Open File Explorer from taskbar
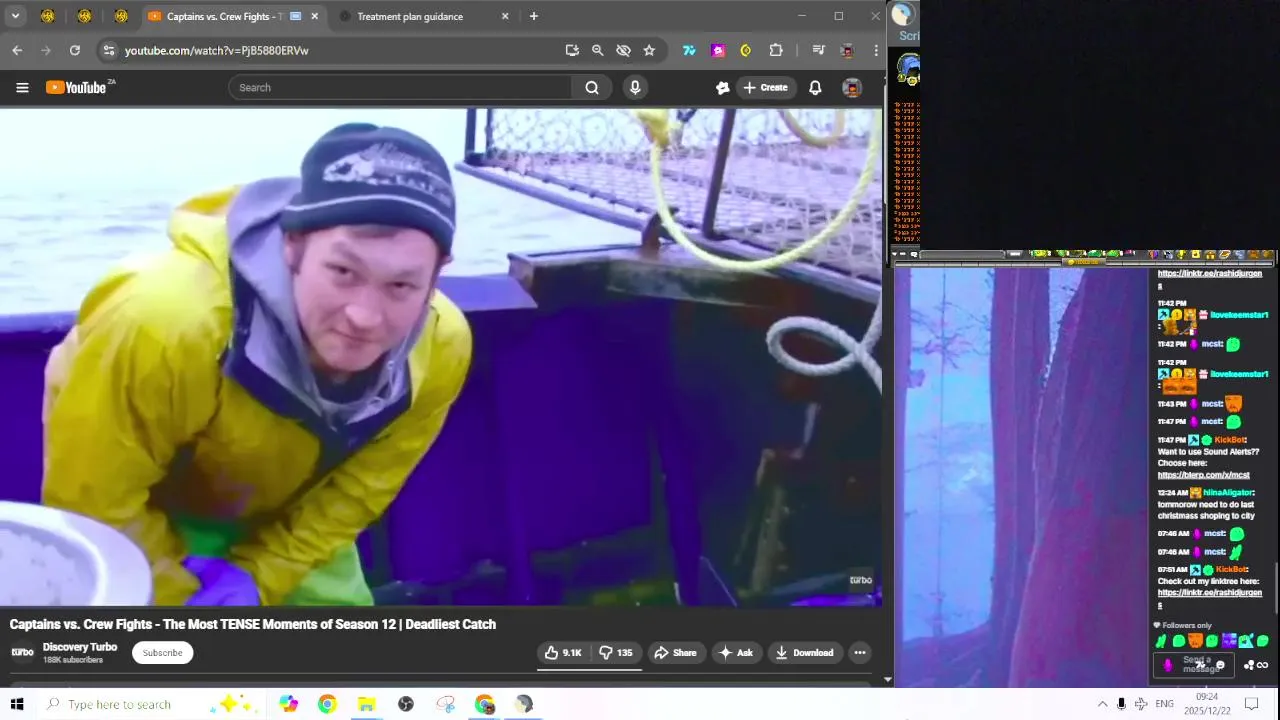1280x720 pixels. tap(366, 704)
